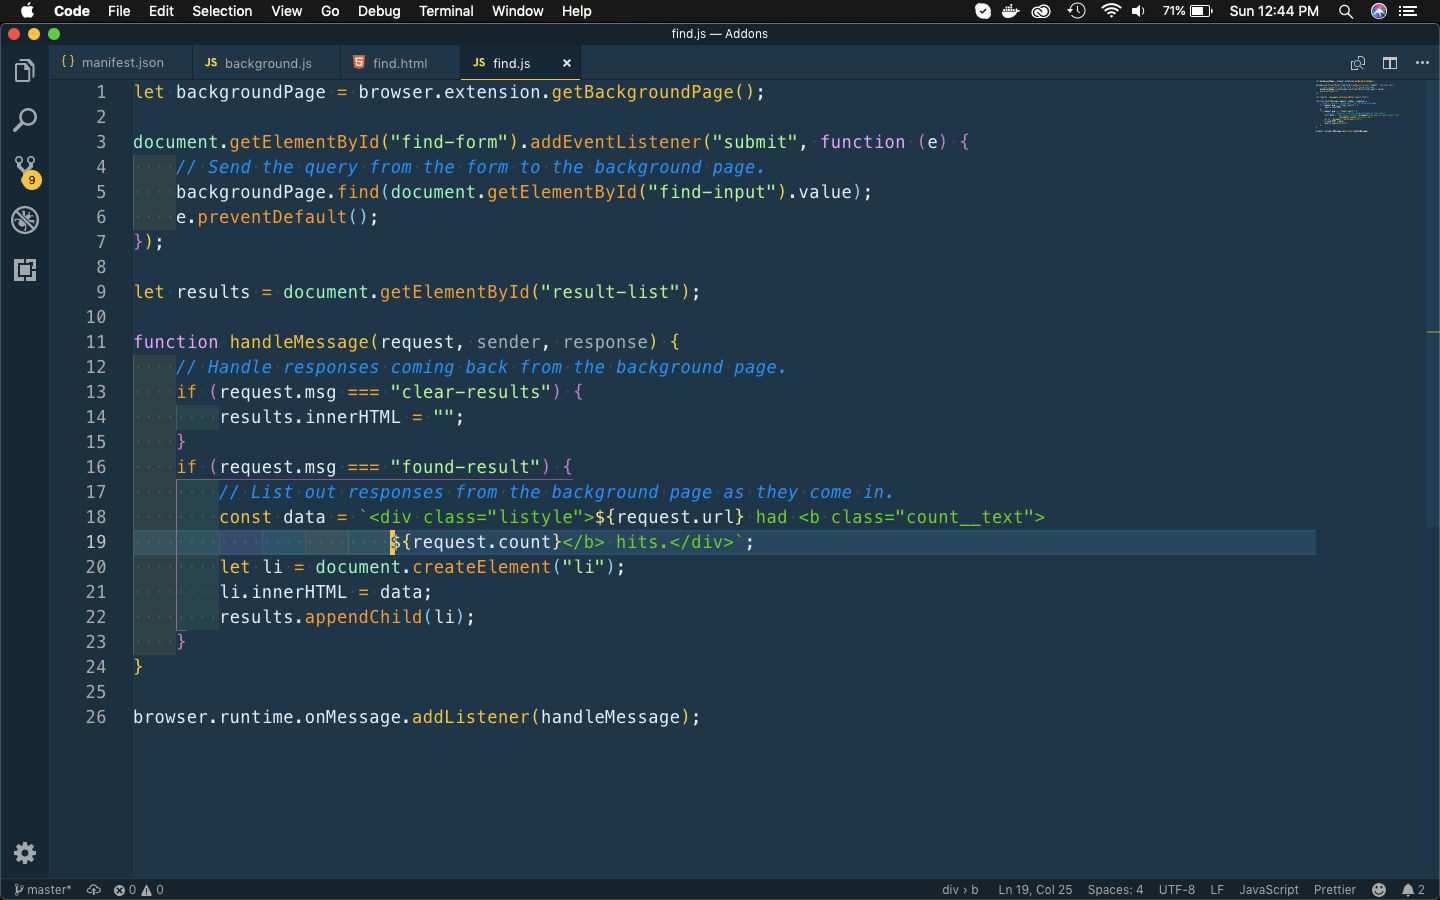The image size is (1440, 900).
Task: Open Notification Center list icon
Action: point(1409,11)
